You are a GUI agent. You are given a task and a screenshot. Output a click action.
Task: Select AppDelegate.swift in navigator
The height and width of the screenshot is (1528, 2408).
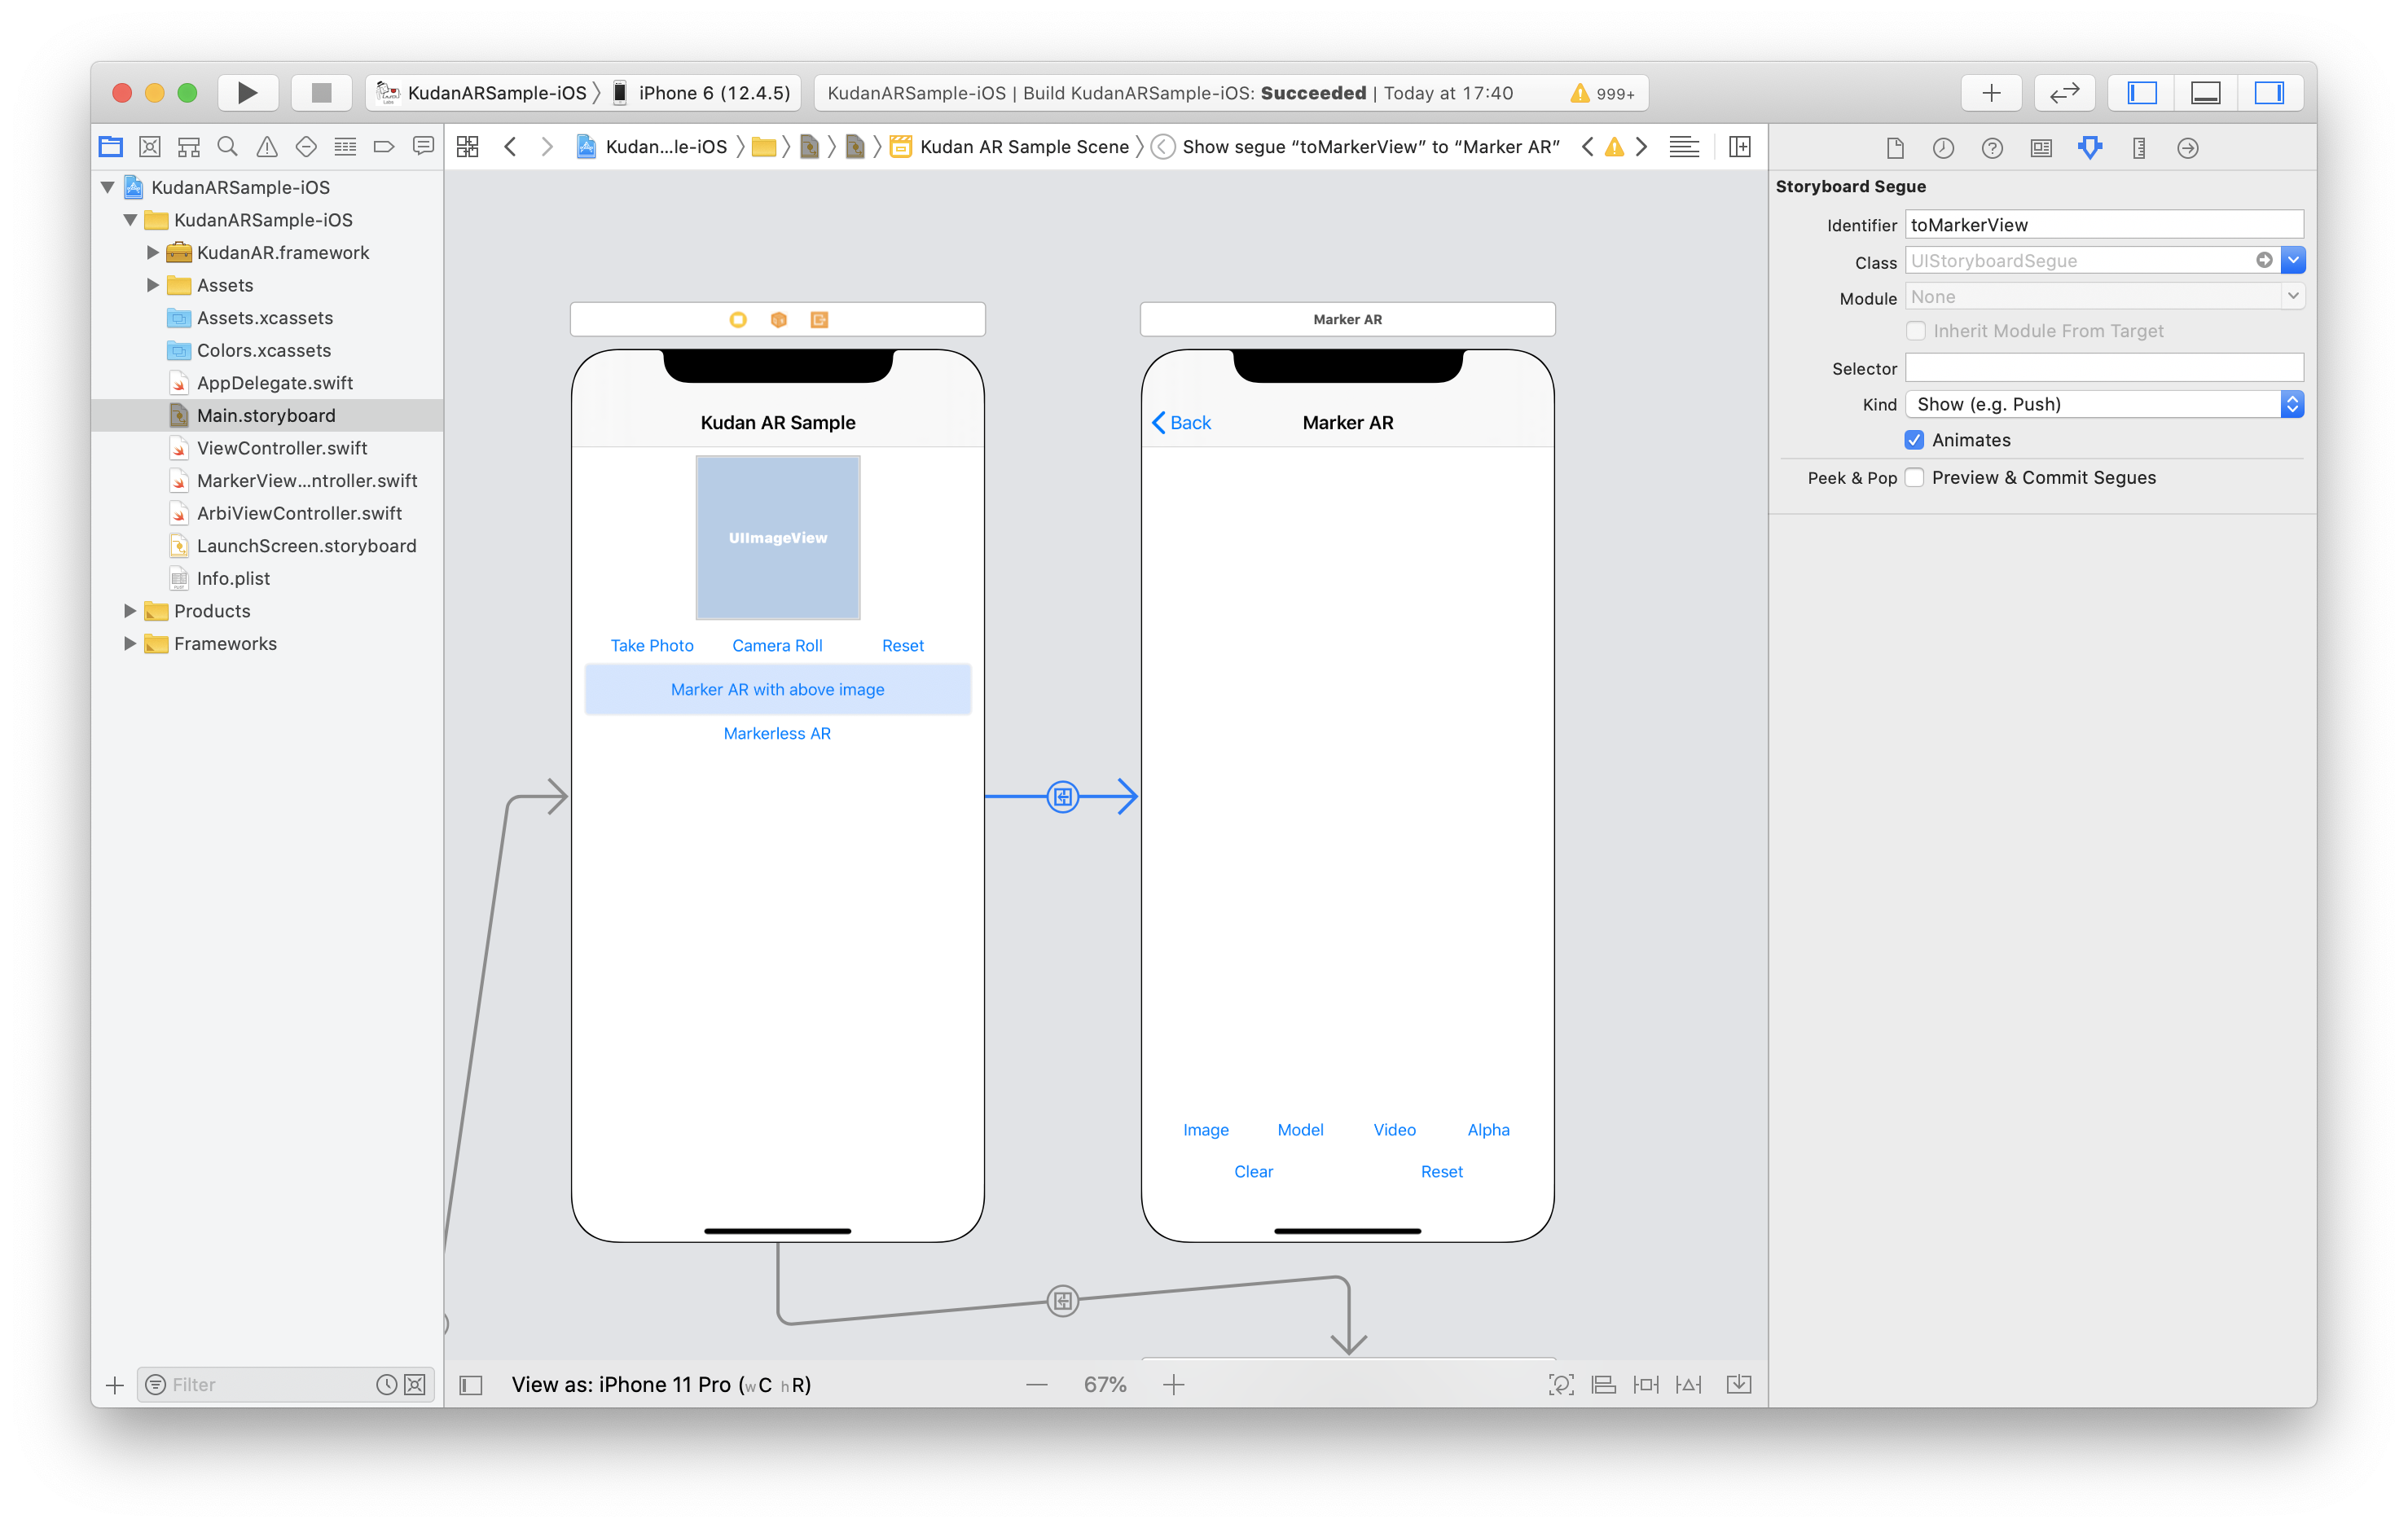tap(275, 383)
